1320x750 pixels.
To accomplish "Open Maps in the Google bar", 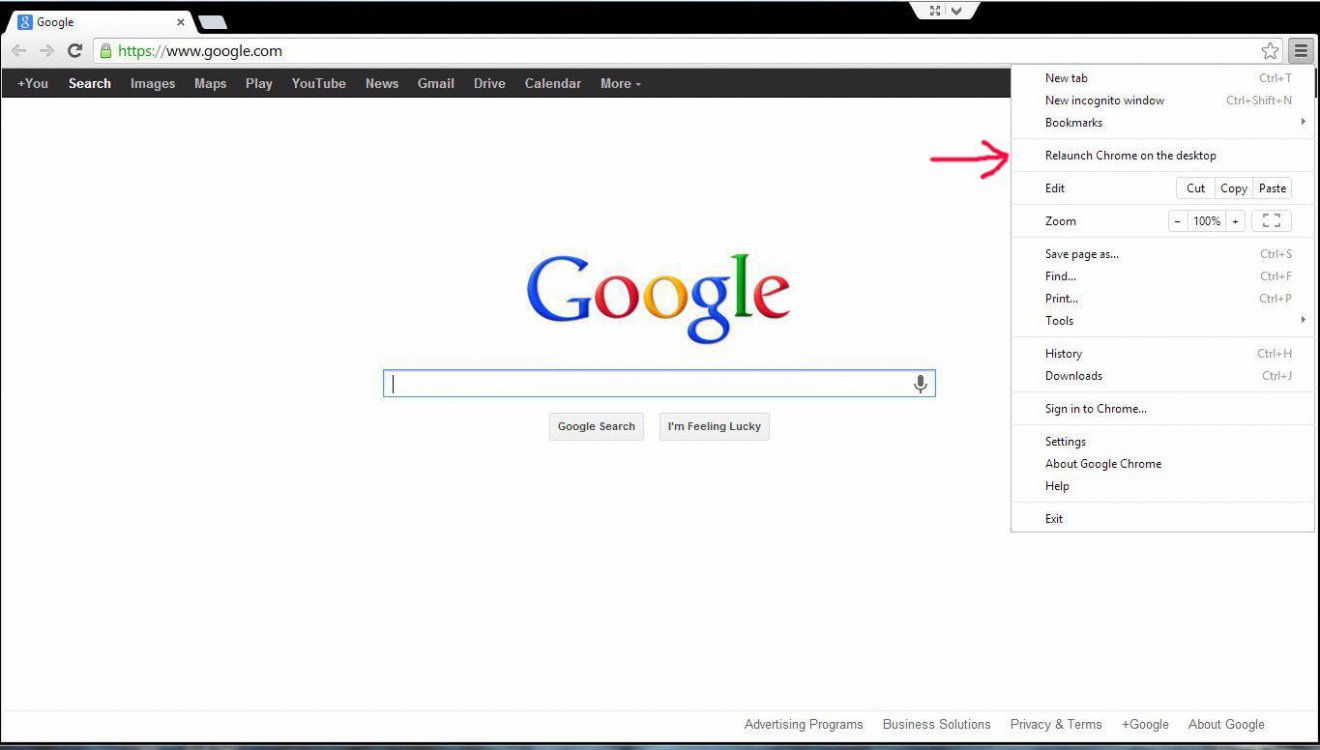I will pyautogui.click(x=210, y=84).
